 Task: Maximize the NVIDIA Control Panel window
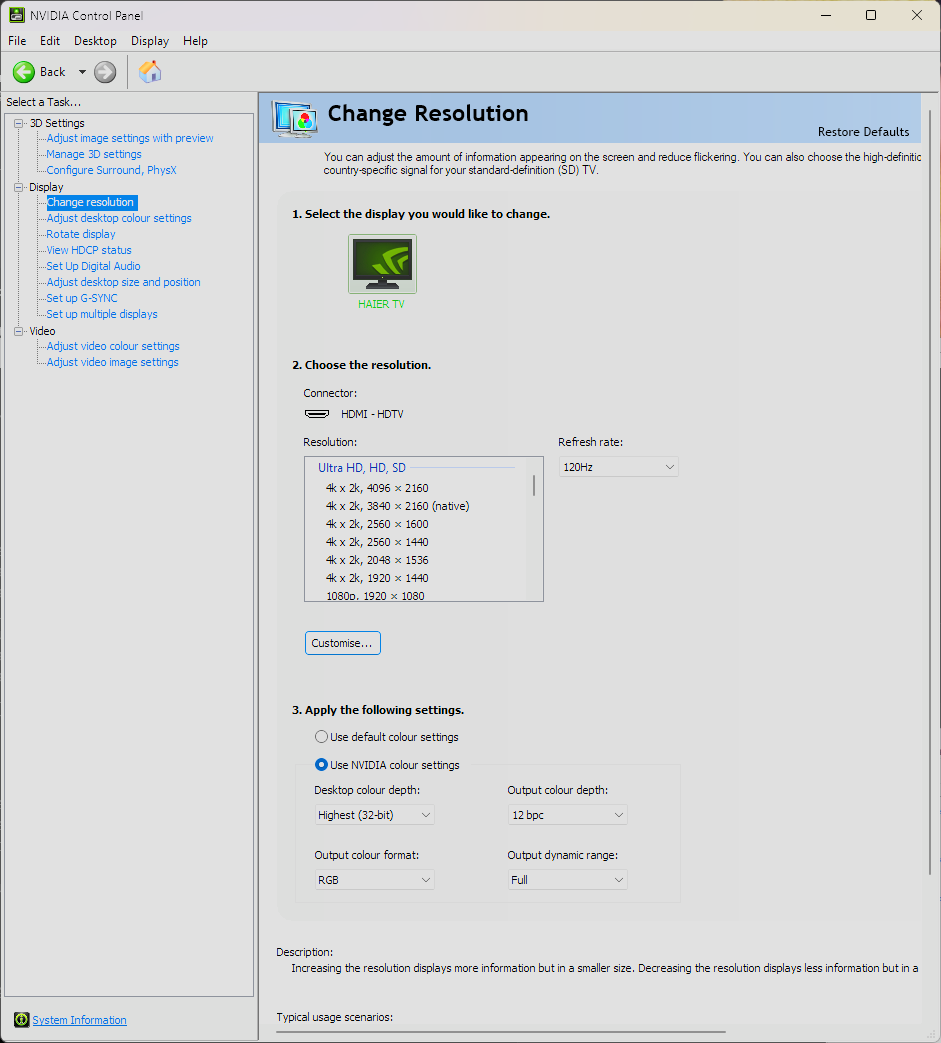[x=871, y=15]
